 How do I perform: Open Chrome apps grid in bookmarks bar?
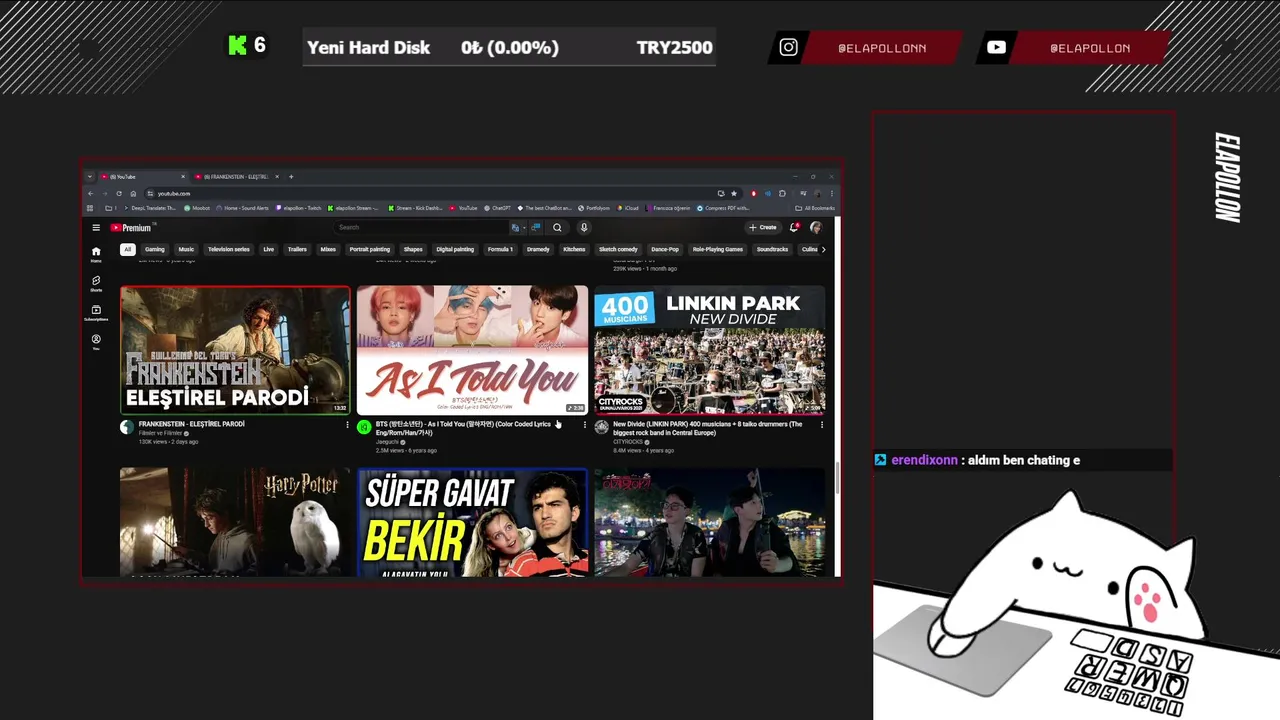90,208
